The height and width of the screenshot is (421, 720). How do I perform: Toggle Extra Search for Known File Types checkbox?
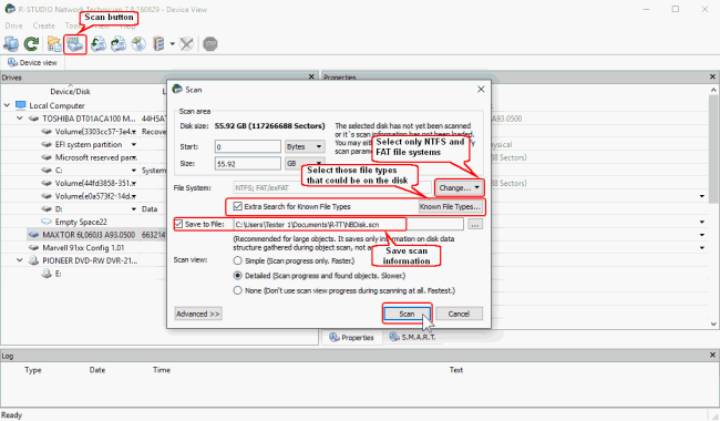[237, 206]
